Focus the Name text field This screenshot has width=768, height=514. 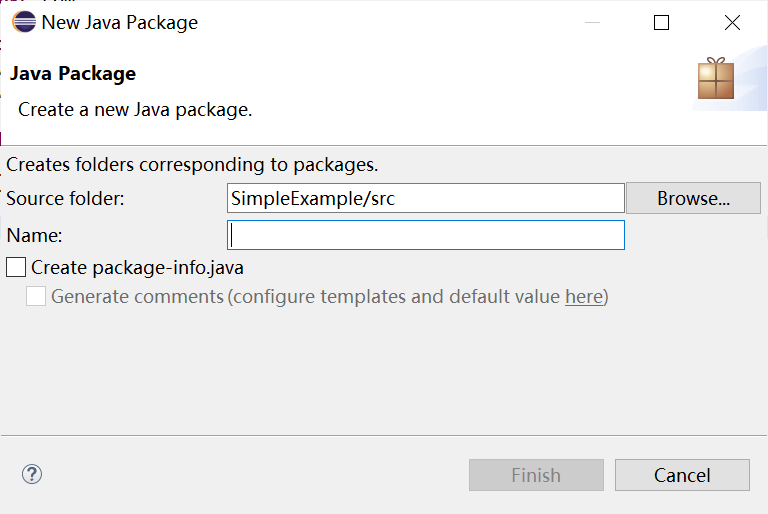click(x=426, y=235)
